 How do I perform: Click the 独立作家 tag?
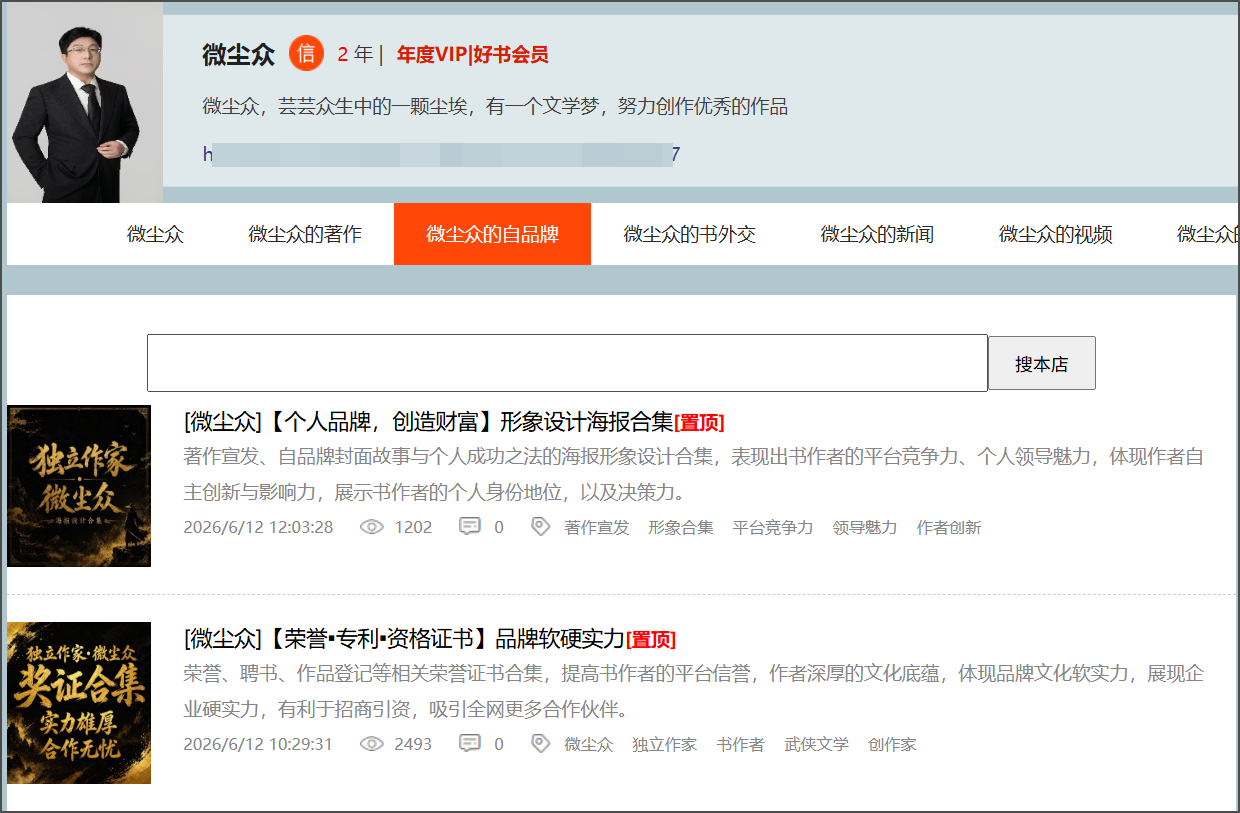click(665, 744)
